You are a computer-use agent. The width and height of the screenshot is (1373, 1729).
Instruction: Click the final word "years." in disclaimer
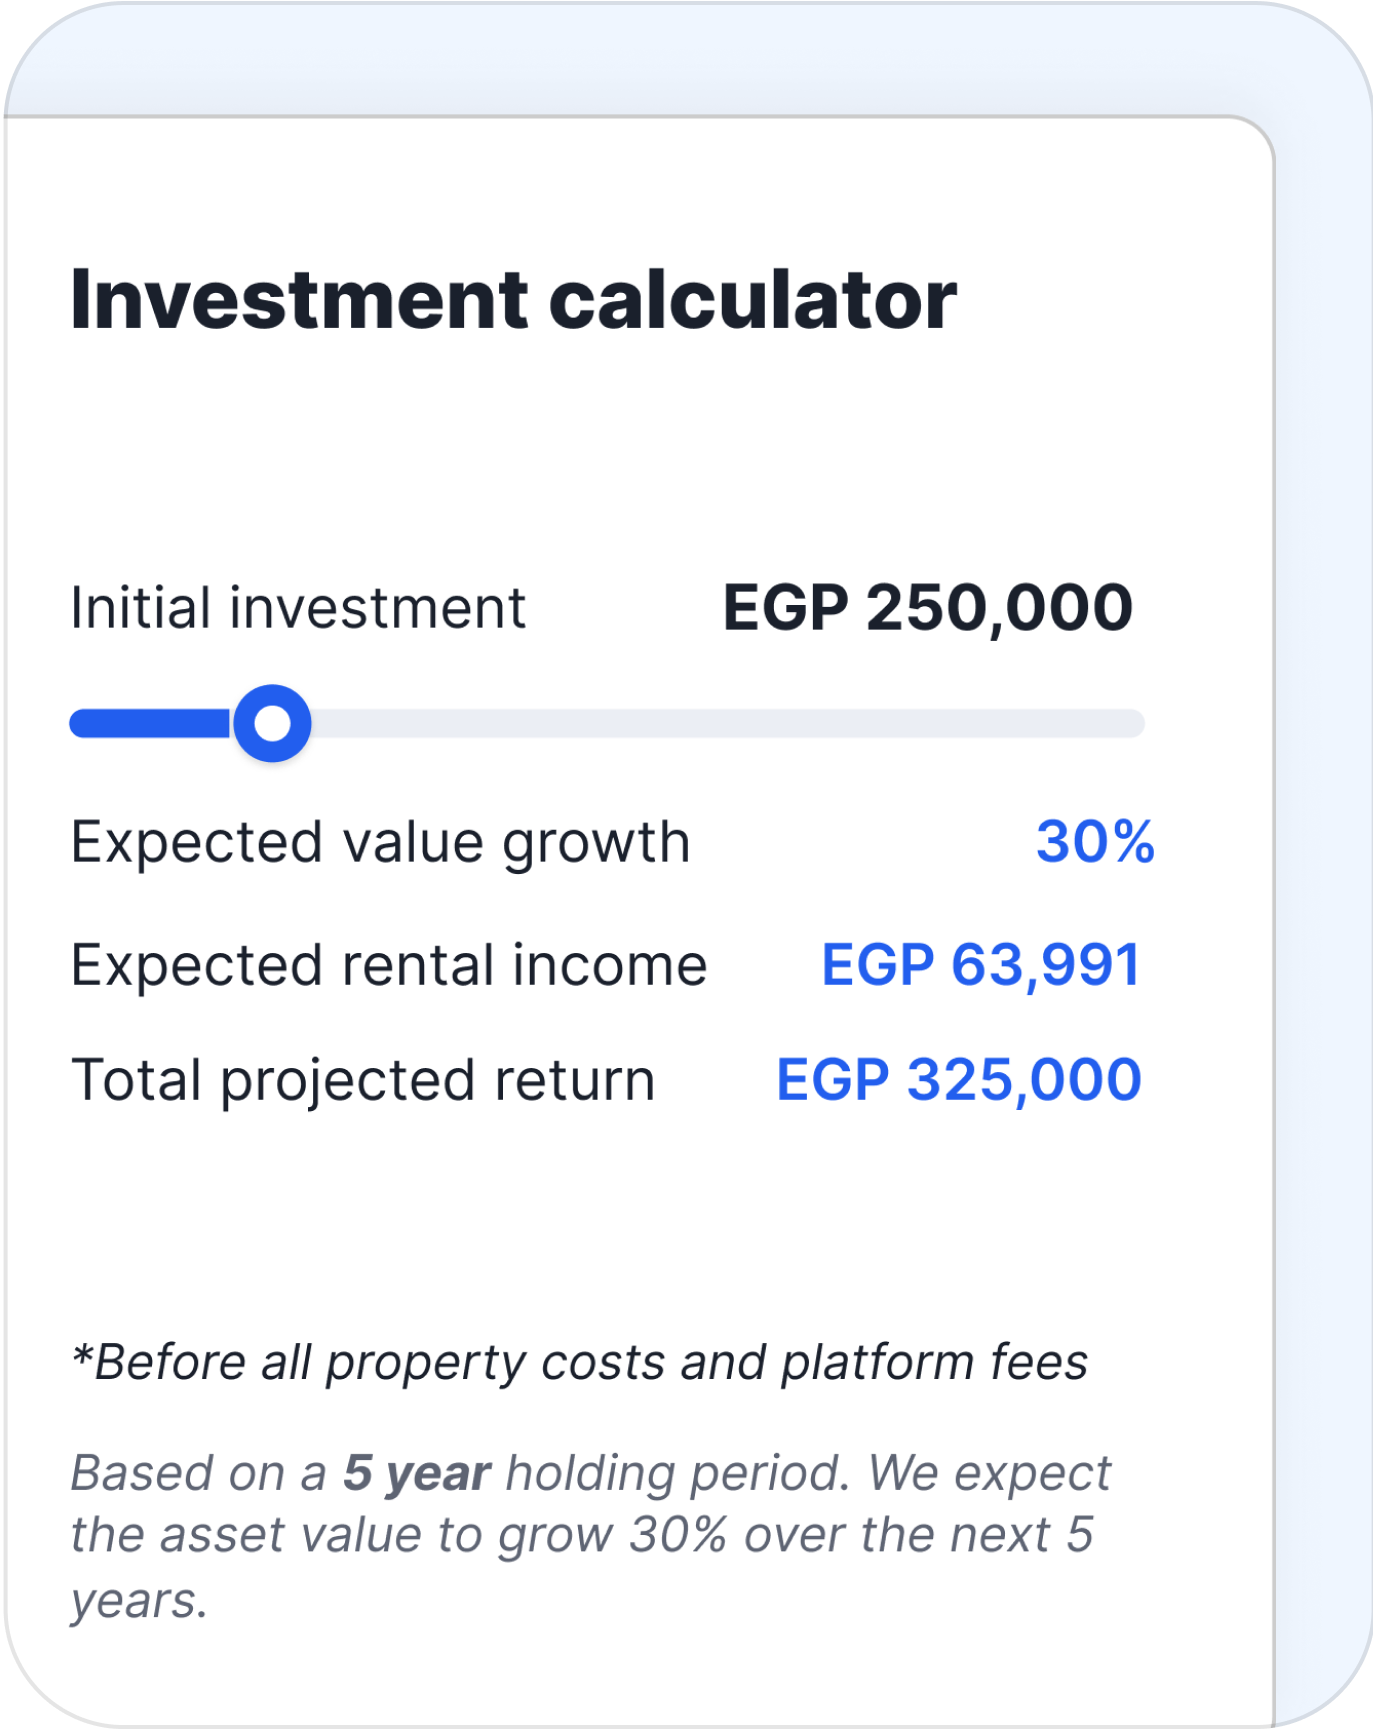139,1601
